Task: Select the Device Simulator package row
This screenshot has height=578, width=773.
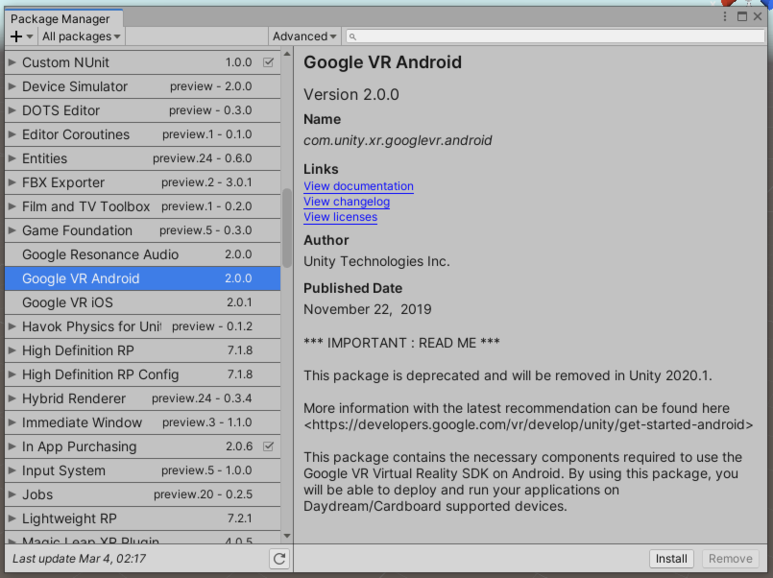Action: tap(142, 86)
